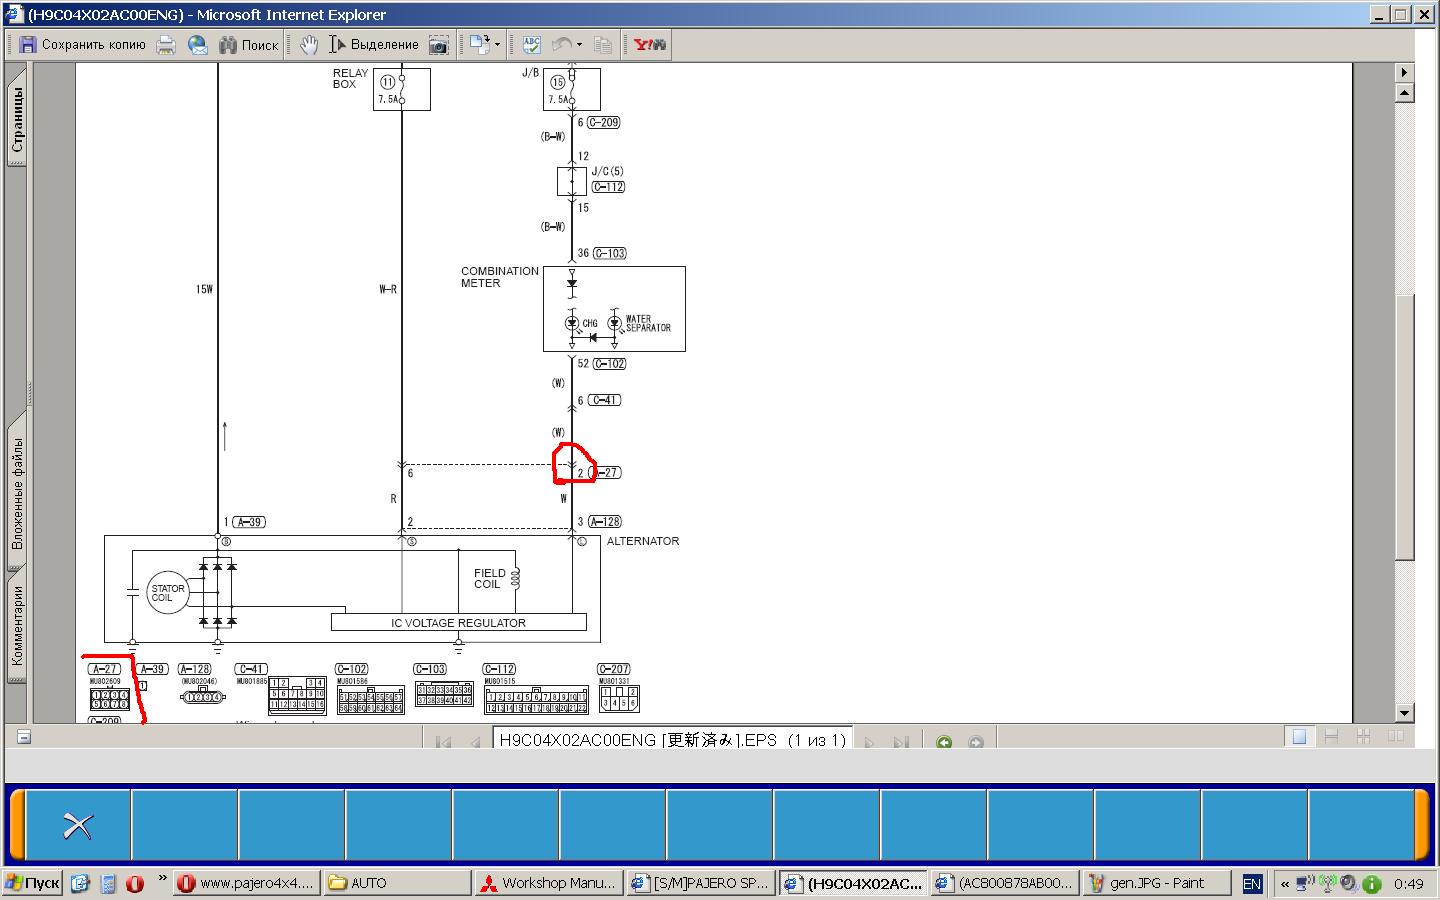
Task: Select the Snapshot camera tool
Action: click(438, 45)
